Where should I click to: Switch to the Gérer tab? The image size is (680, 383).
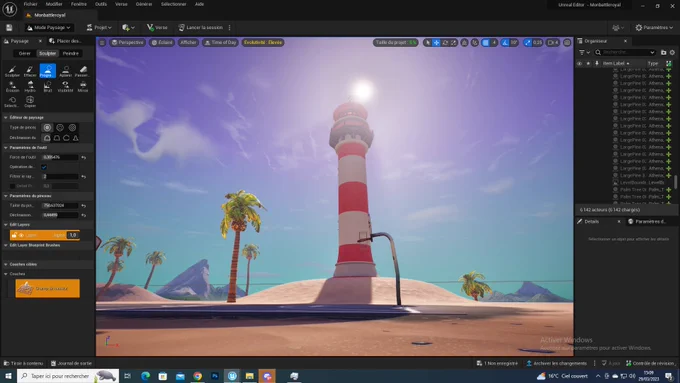pos(25,53)
